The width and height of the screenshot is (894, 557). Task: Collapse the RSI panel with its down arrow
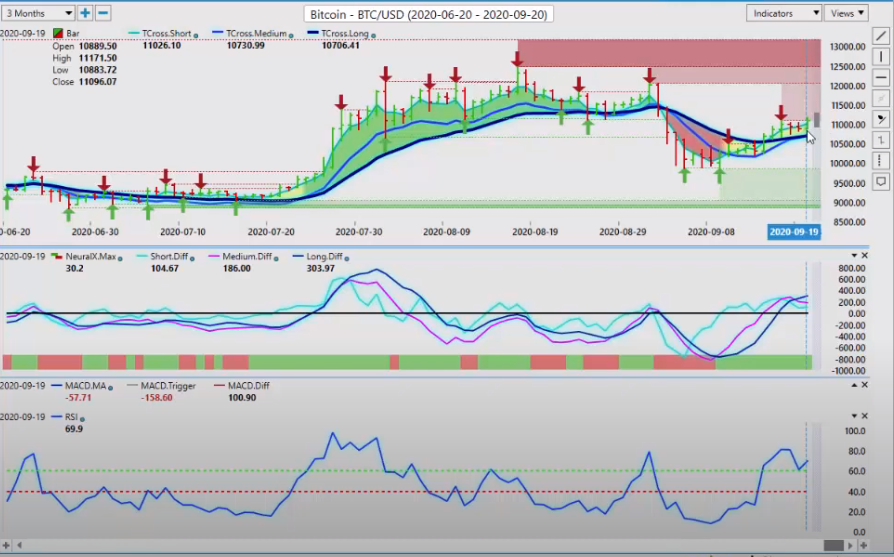854,416
